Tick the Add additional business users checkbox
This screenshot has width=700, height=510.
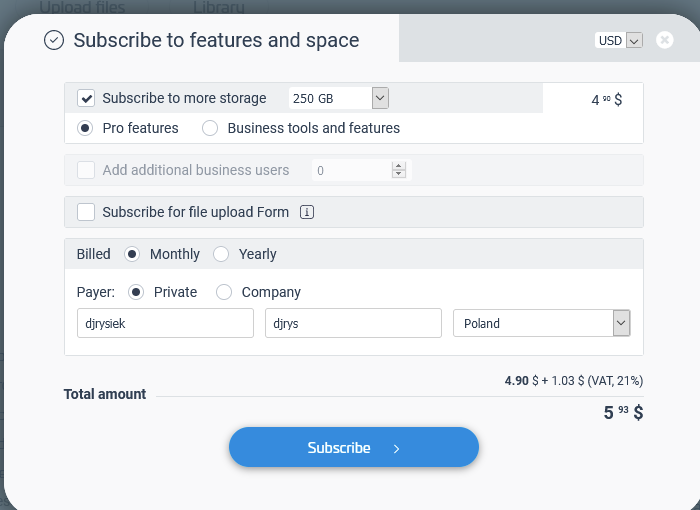coord(87,170)
